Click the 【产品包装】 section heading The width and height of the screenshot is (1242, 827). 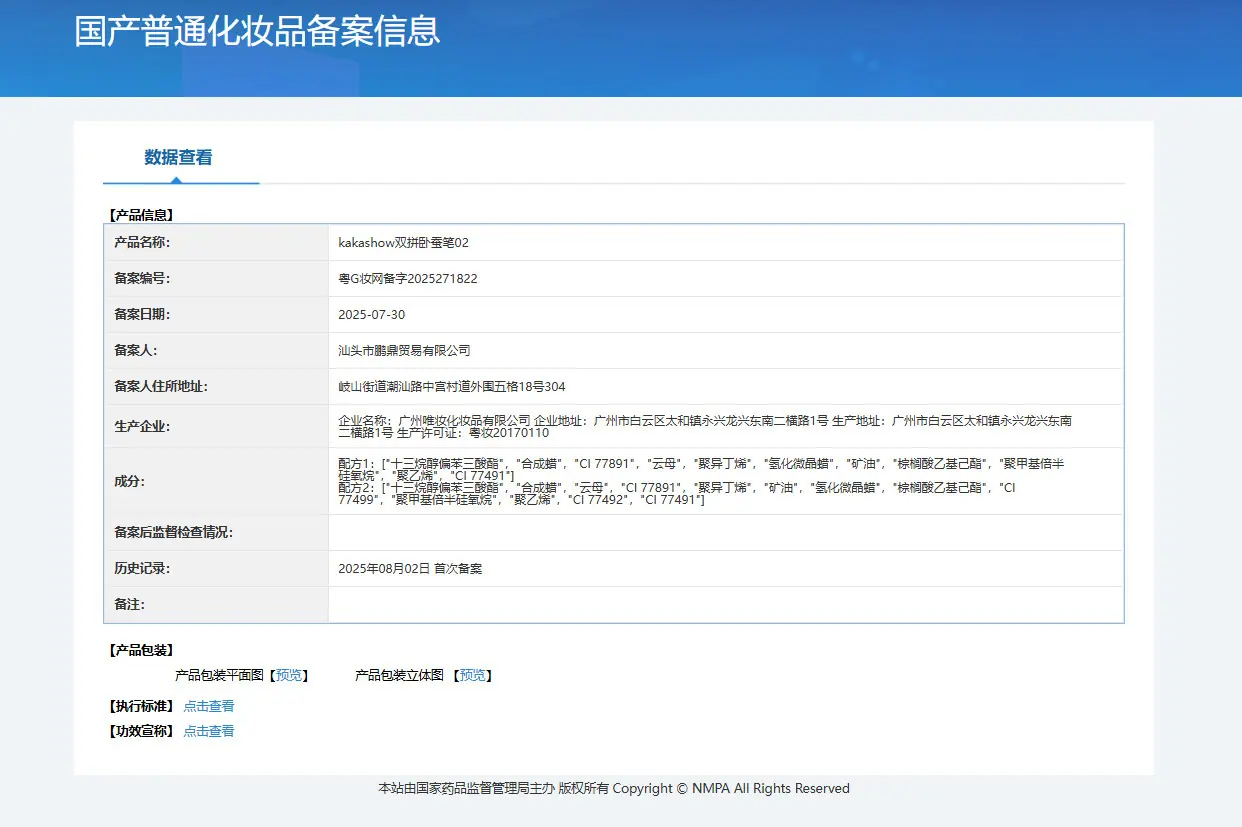141,650
